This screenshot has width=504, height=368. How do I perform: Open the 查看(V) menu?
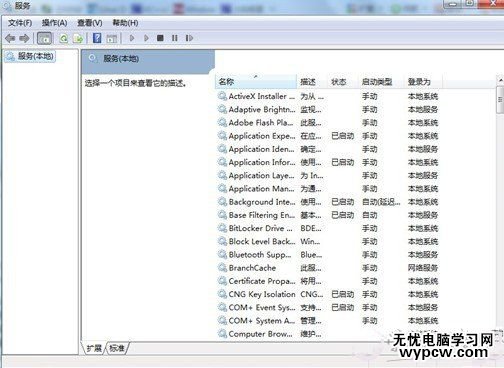click(90, 23)
